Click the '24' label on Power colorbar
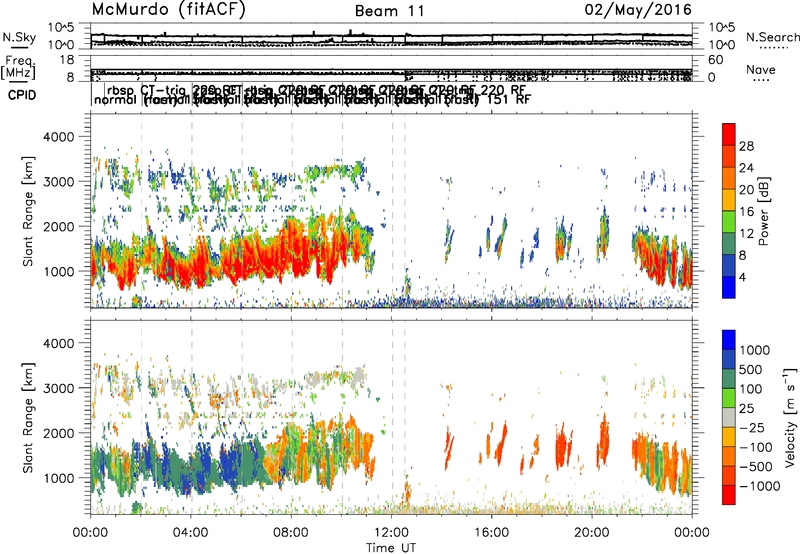Screen dimensions: 800x554 [746, 168]
